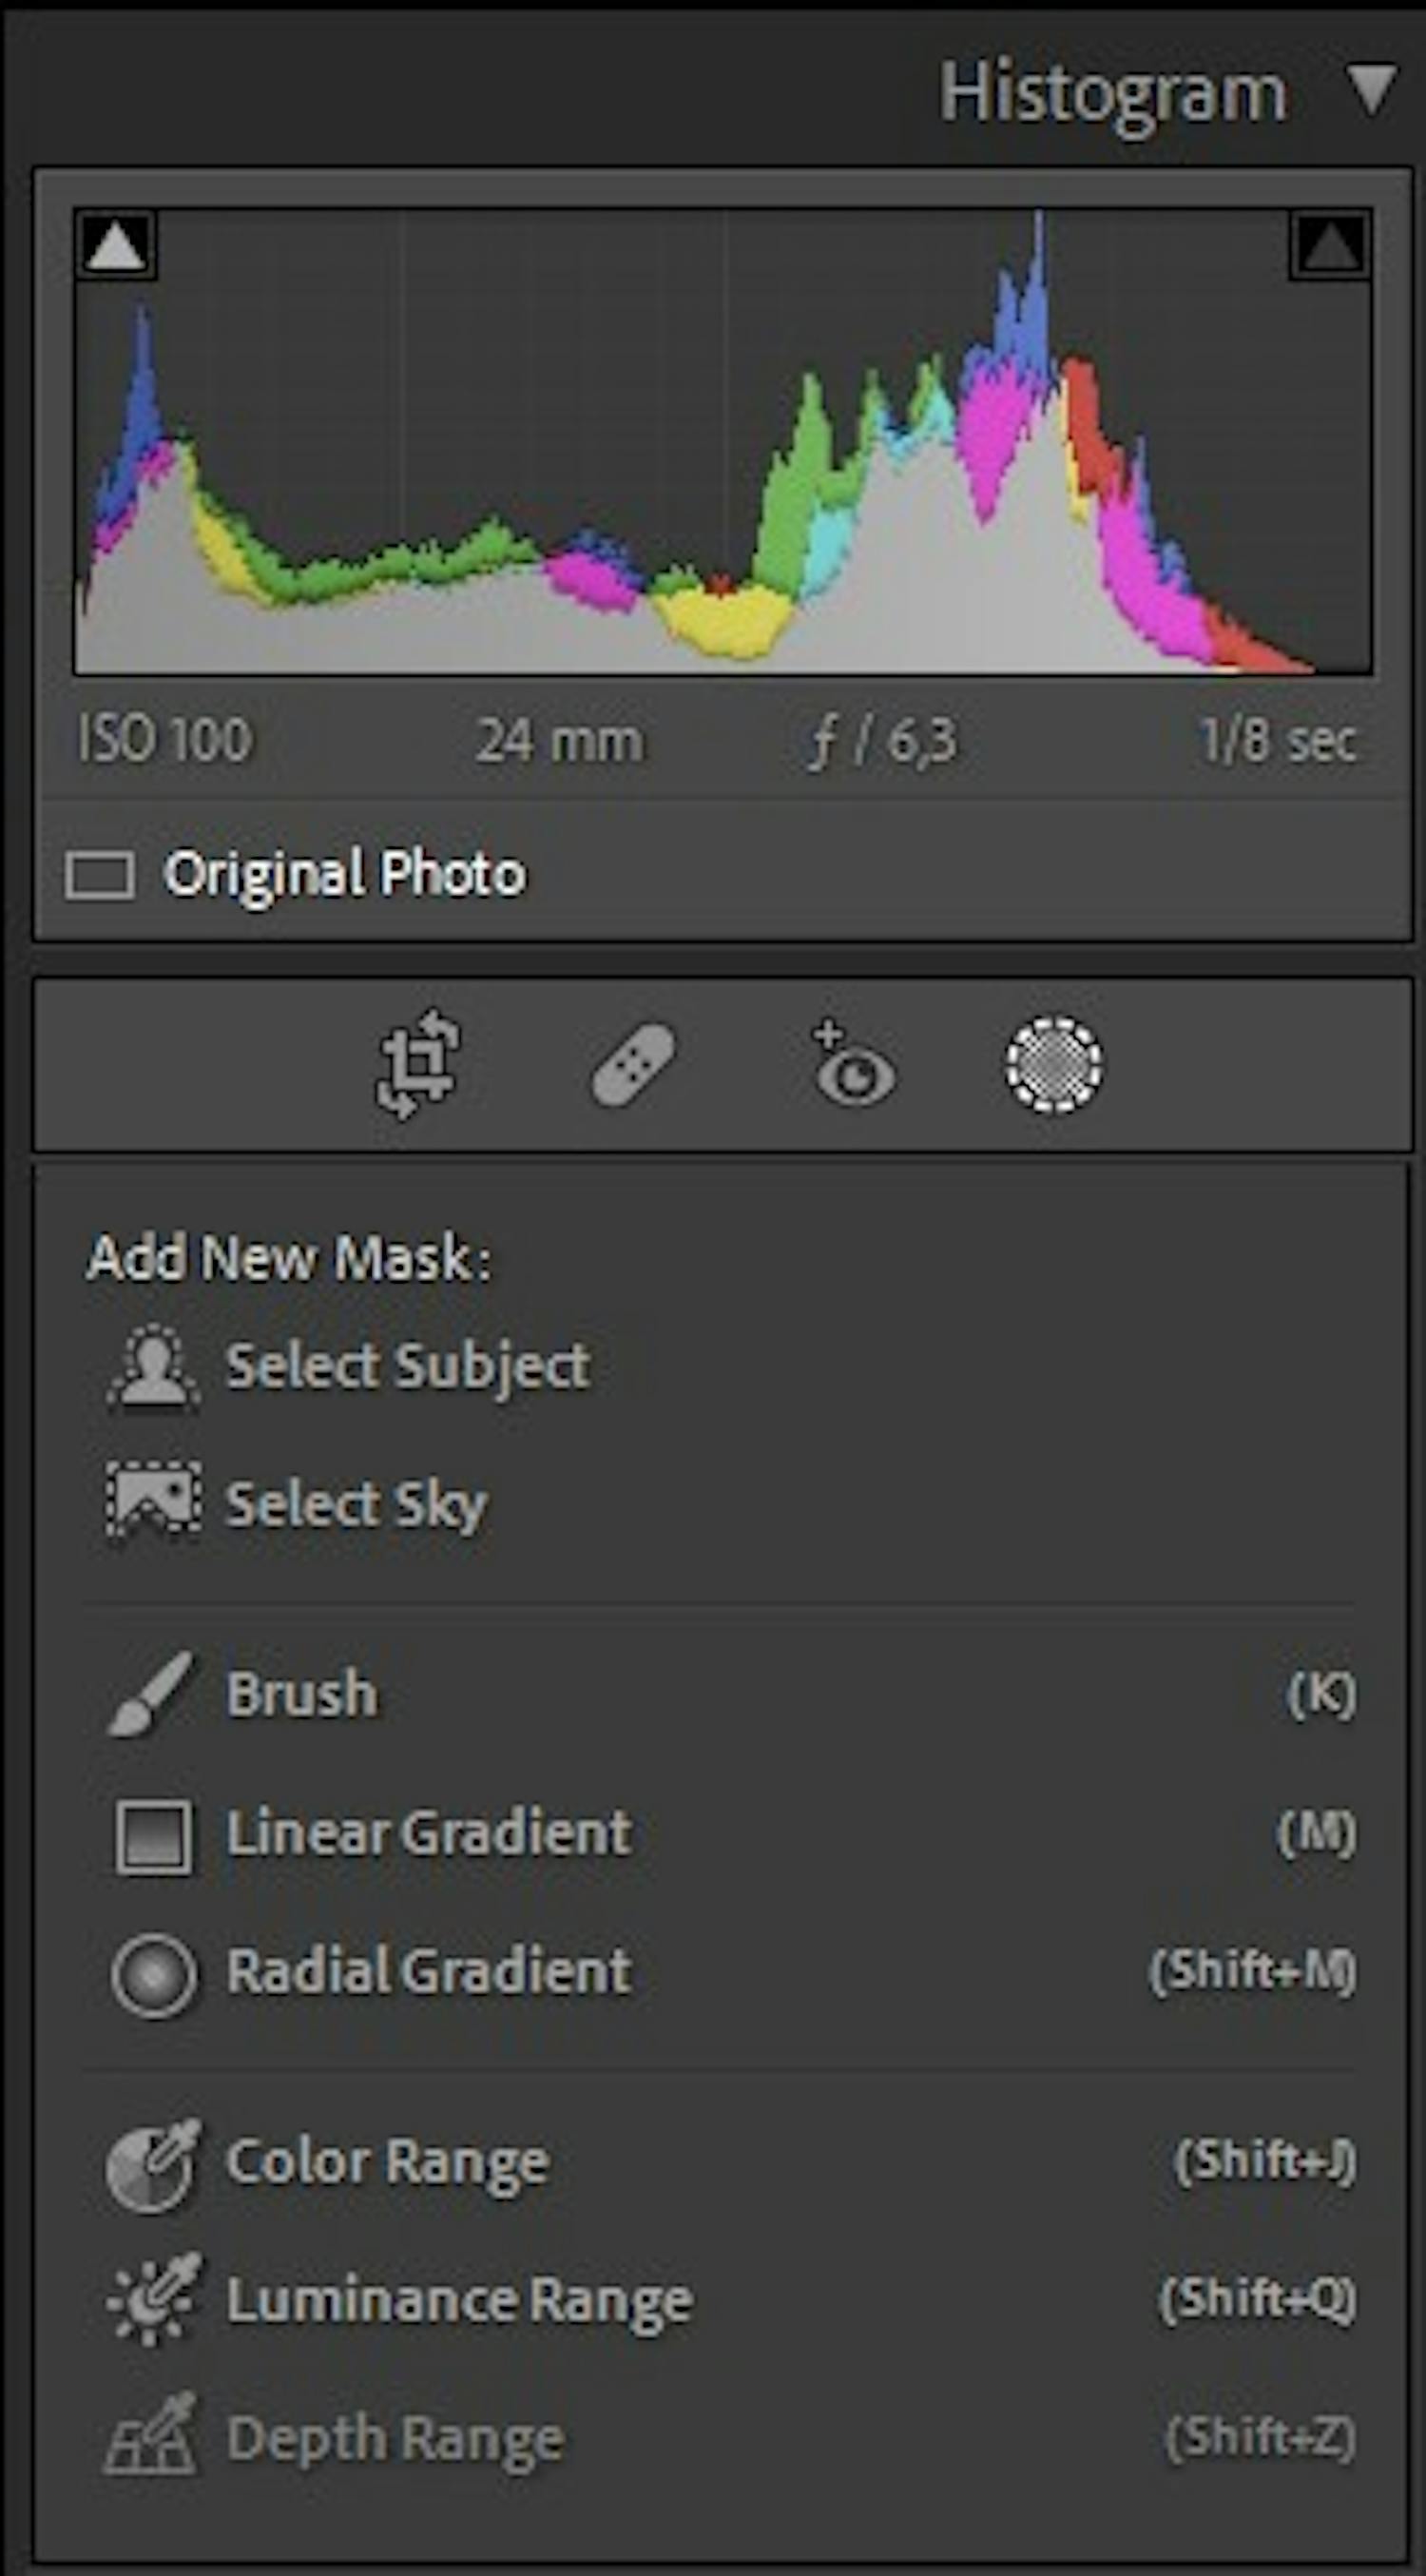This screenshot has height=2576, width=1426.
Task: Click the Masking dotted circle tool icon
Action: click(1053, 1065)
